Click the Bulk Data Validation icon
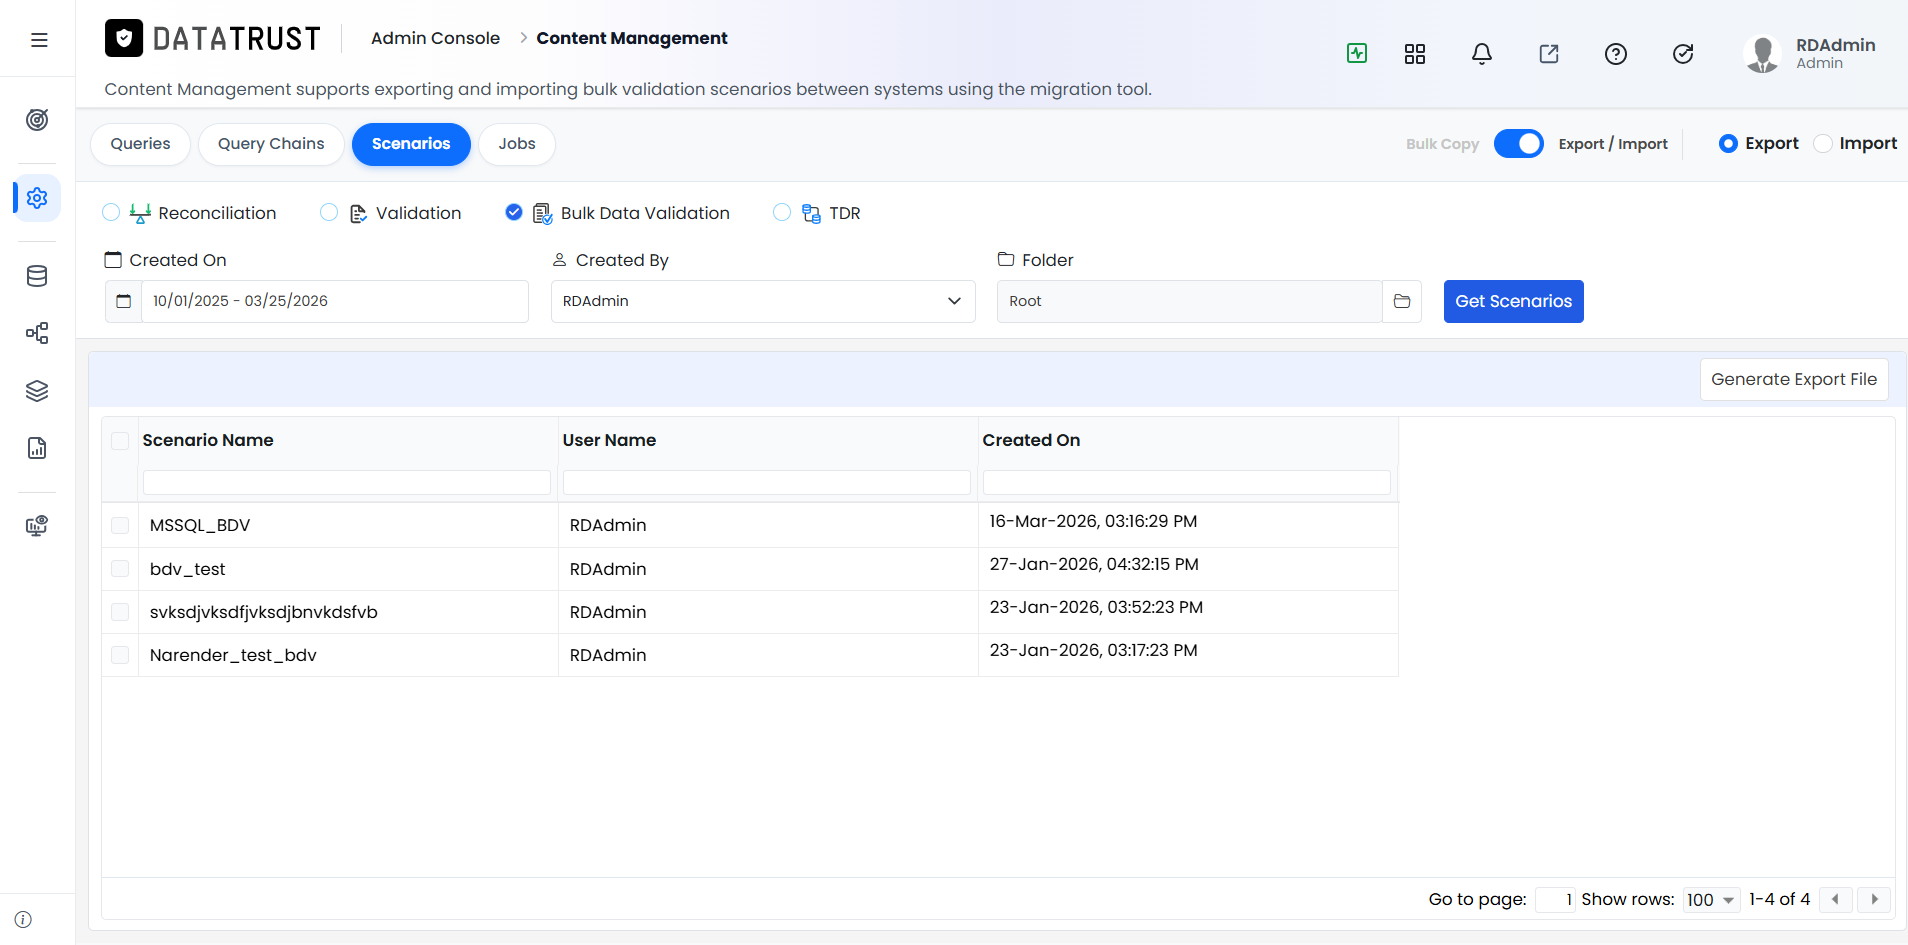Image resolution: width=1908 pixels, height=945 pixels. click(543, 213)
